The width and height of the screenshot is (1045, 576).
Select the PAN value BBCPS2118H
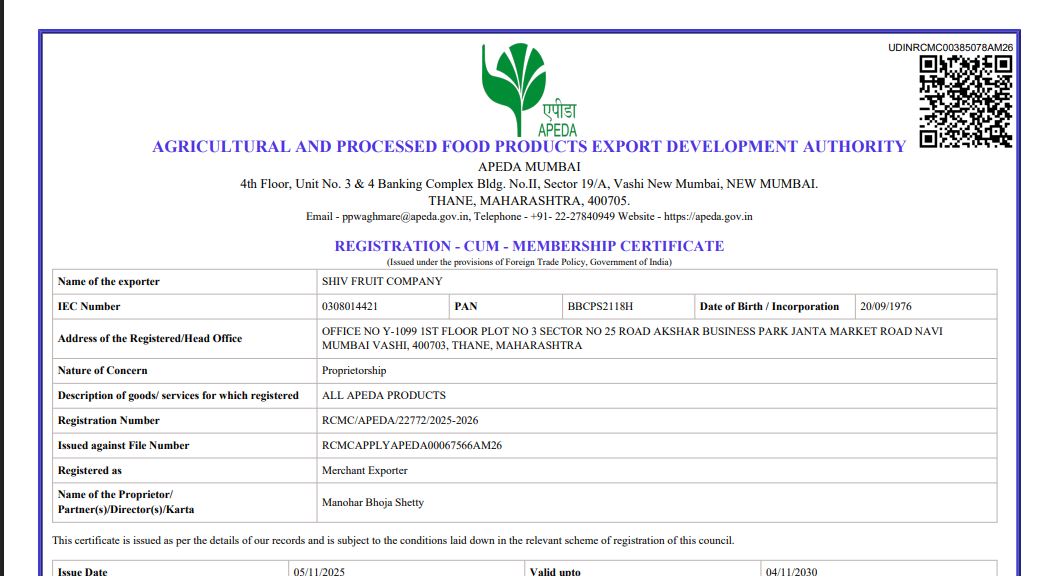[600, 307]
